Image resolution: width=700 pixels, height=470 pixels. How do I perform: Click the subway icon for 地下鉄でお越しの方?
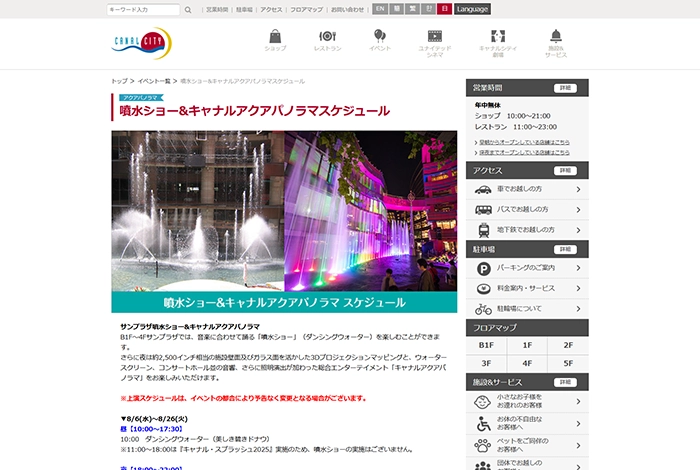pos(483,230)
